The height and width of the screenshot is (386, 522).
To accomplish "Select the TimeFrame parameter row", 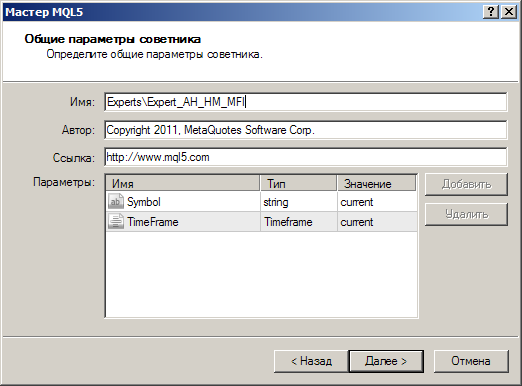I will (x=261, y=222).
